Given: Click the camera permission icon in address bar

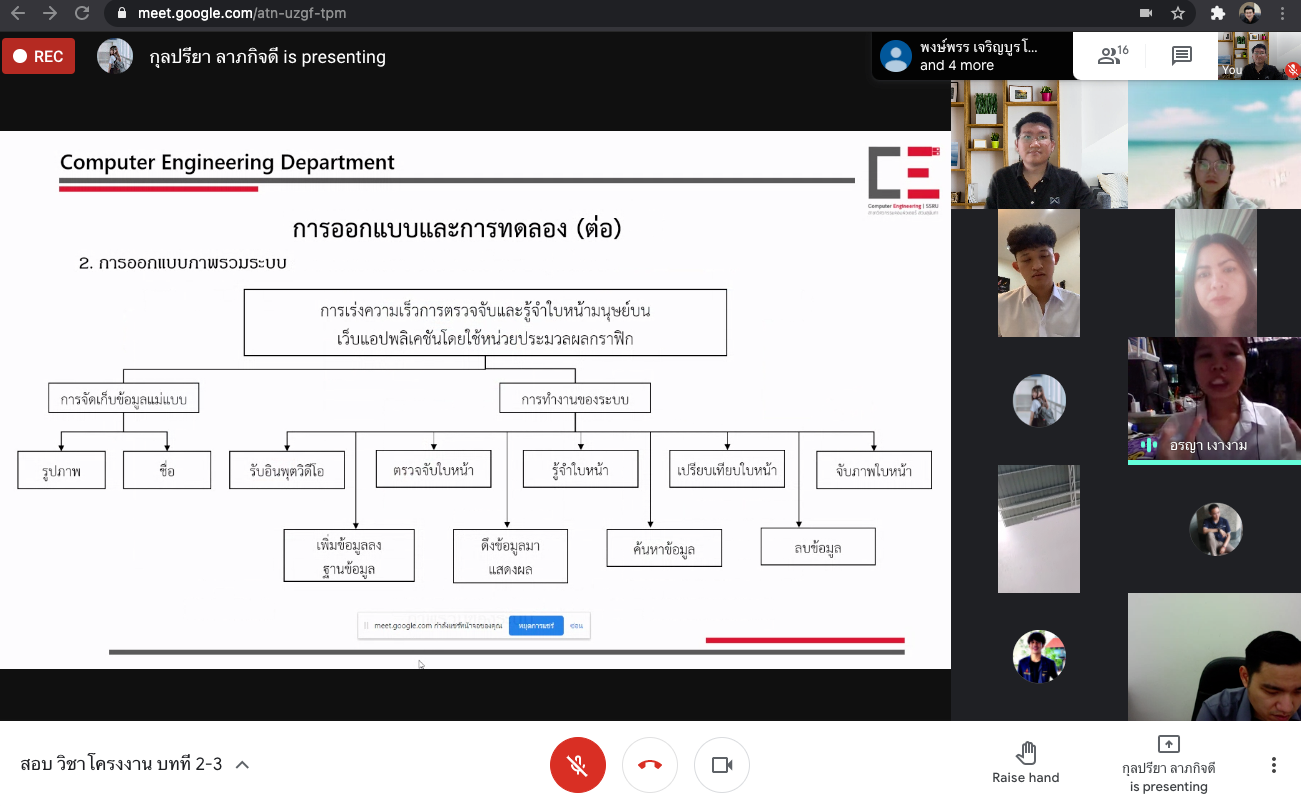Looking at the screenshot, I should [x=1146, y=14].
